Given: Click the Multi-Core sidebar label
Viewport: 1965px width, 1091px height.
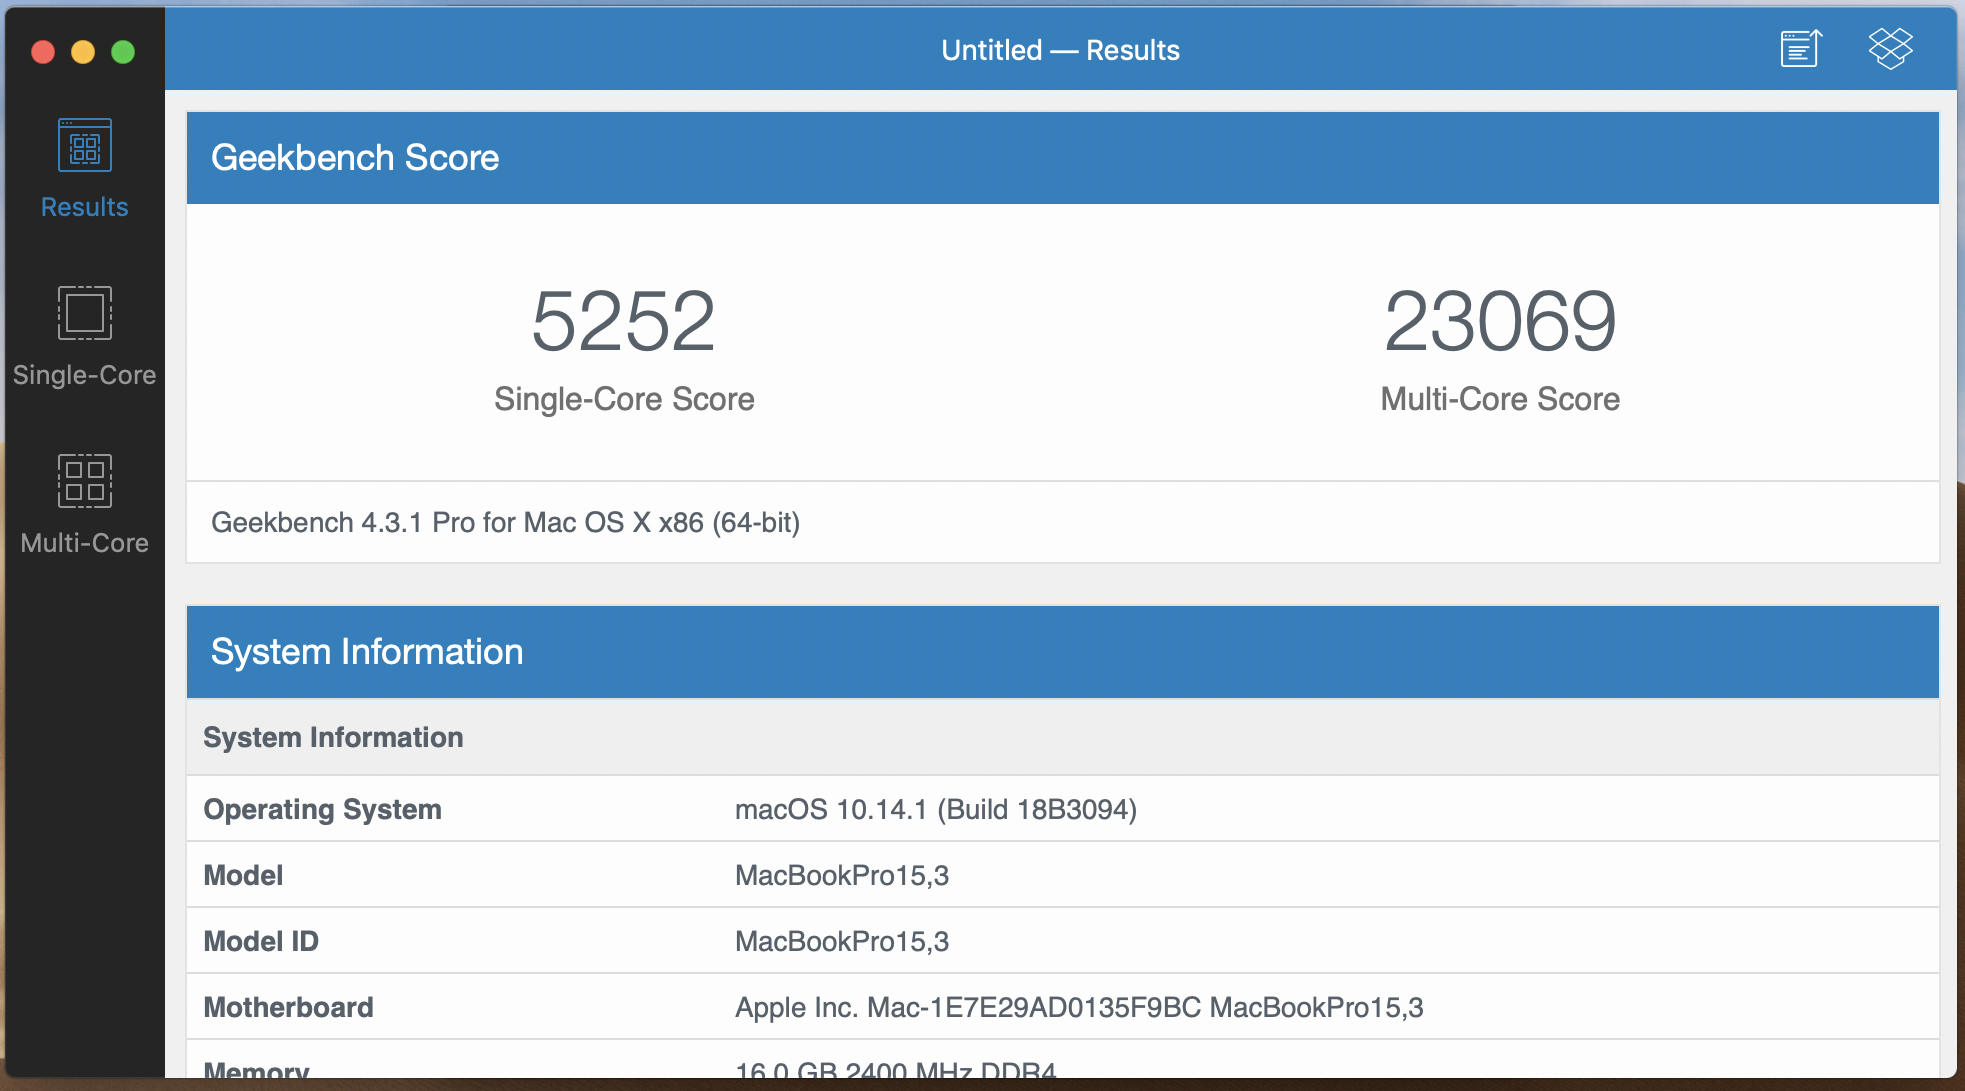Looking at the screenshot, I should click(84, 543).
